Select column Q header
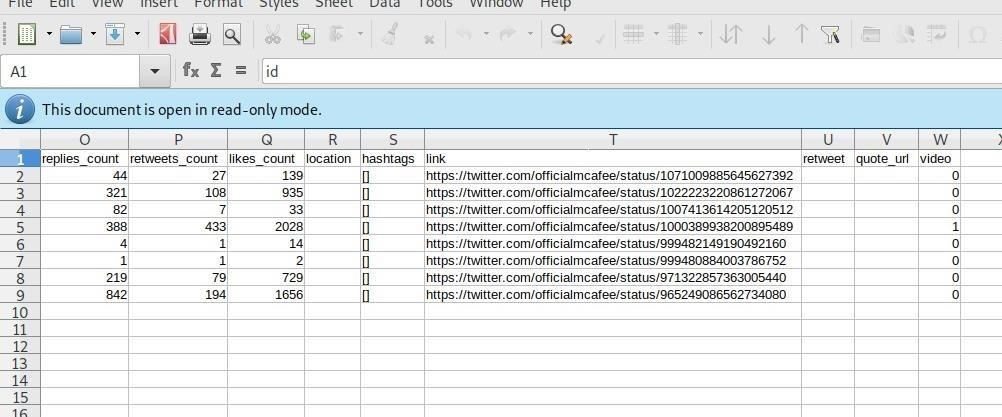The height and width of the screenshot is (417, 1002). 266,139
